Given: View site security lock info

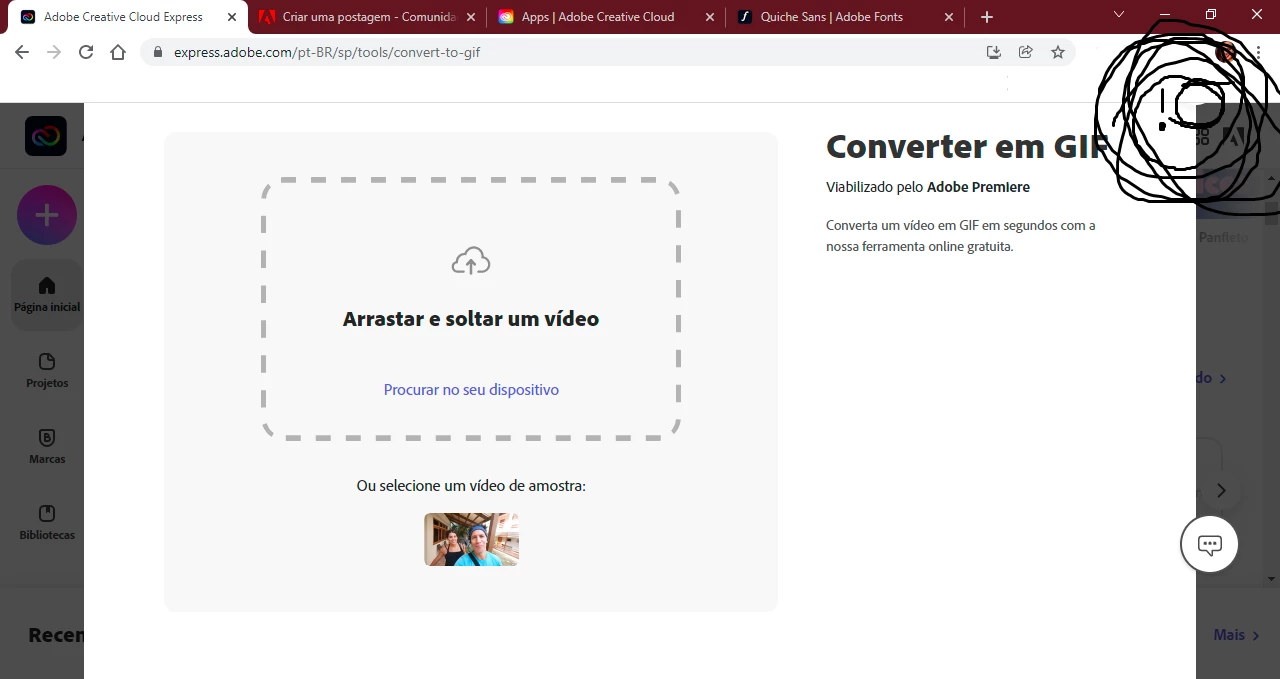Looking at the screenshot, I should 157,52.
